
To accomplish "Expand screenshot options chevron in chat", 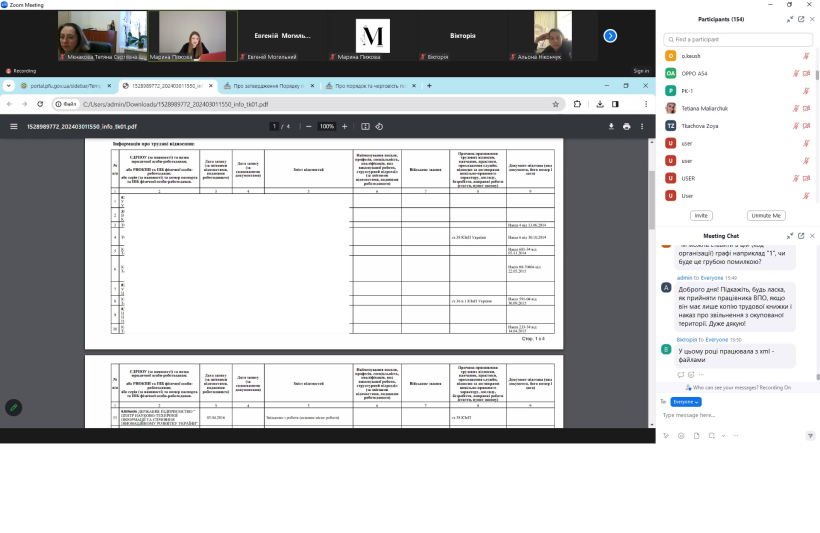I will tap(723, 436).
